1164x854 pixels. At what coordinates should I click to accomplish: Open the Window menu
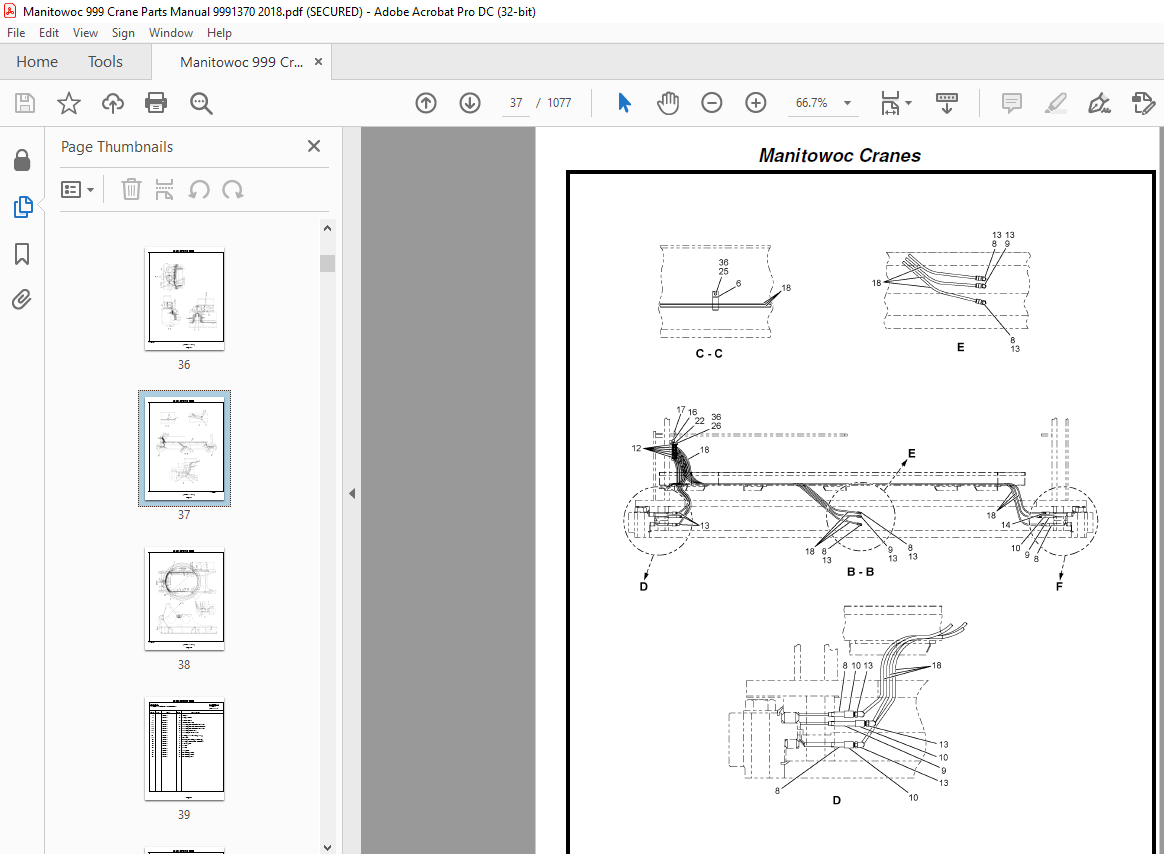click(171, 33)
